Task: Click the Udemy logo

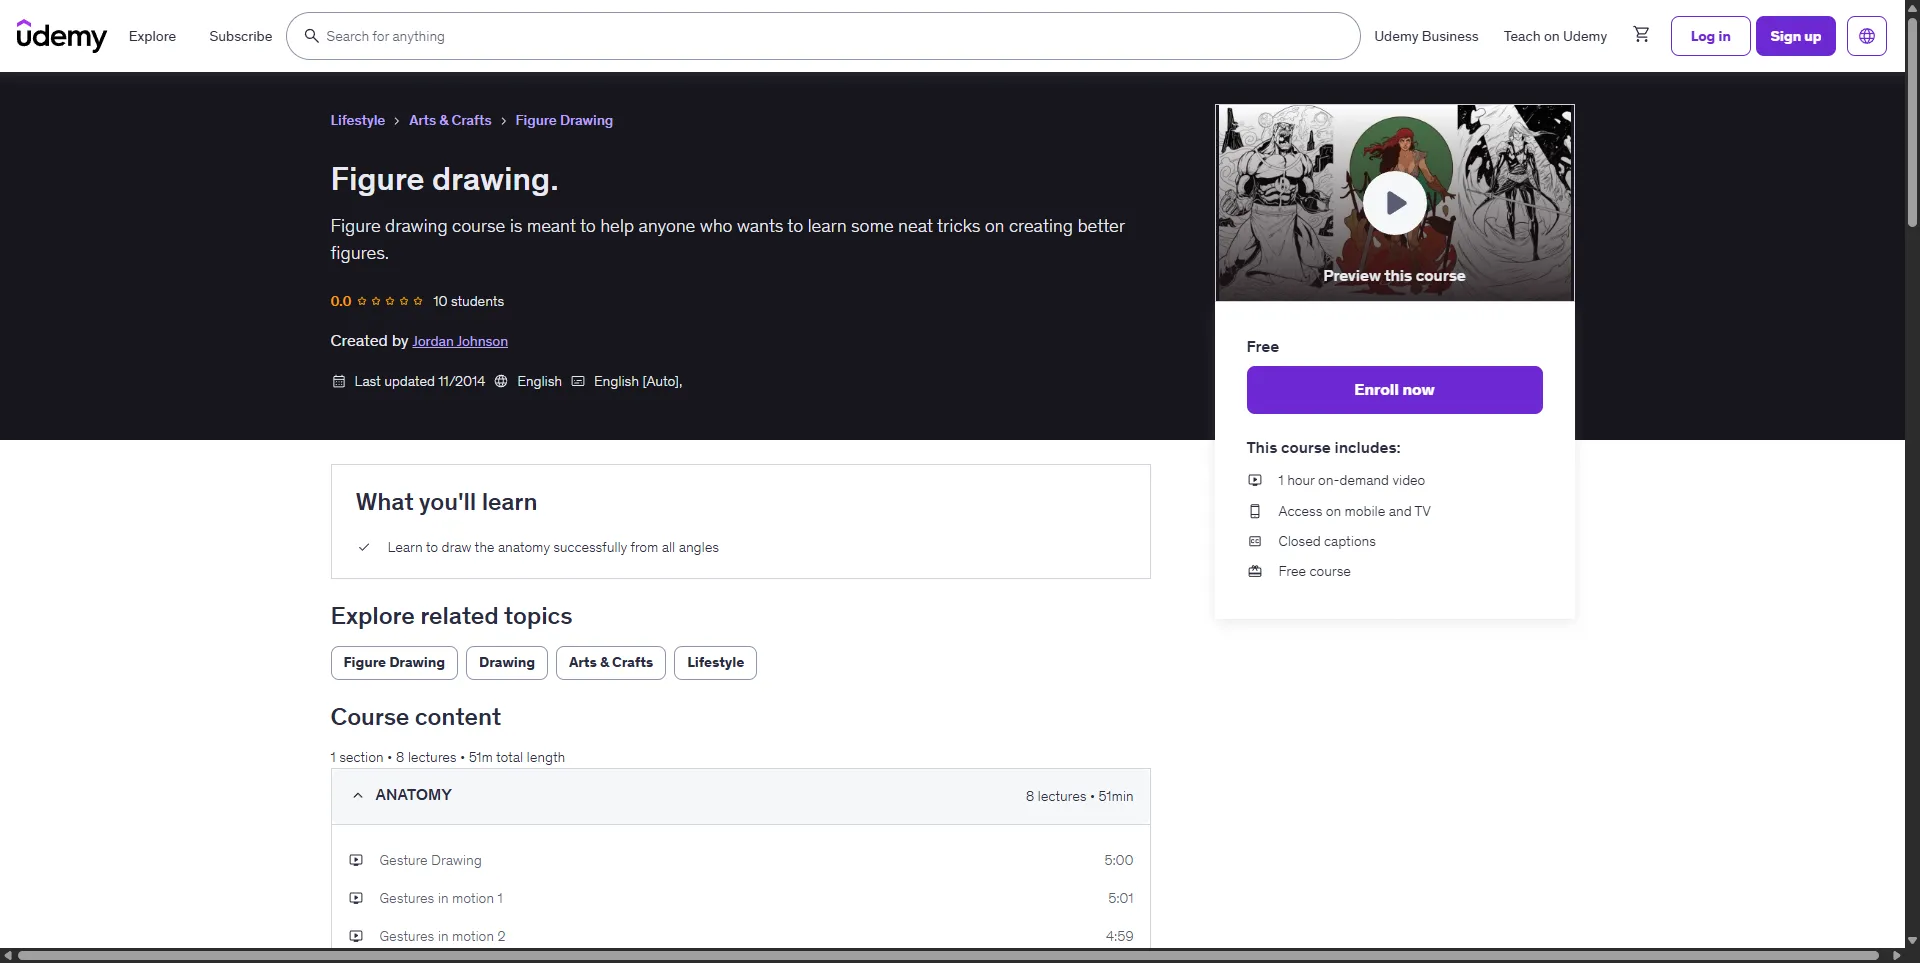Action: (x=61, y=36)
